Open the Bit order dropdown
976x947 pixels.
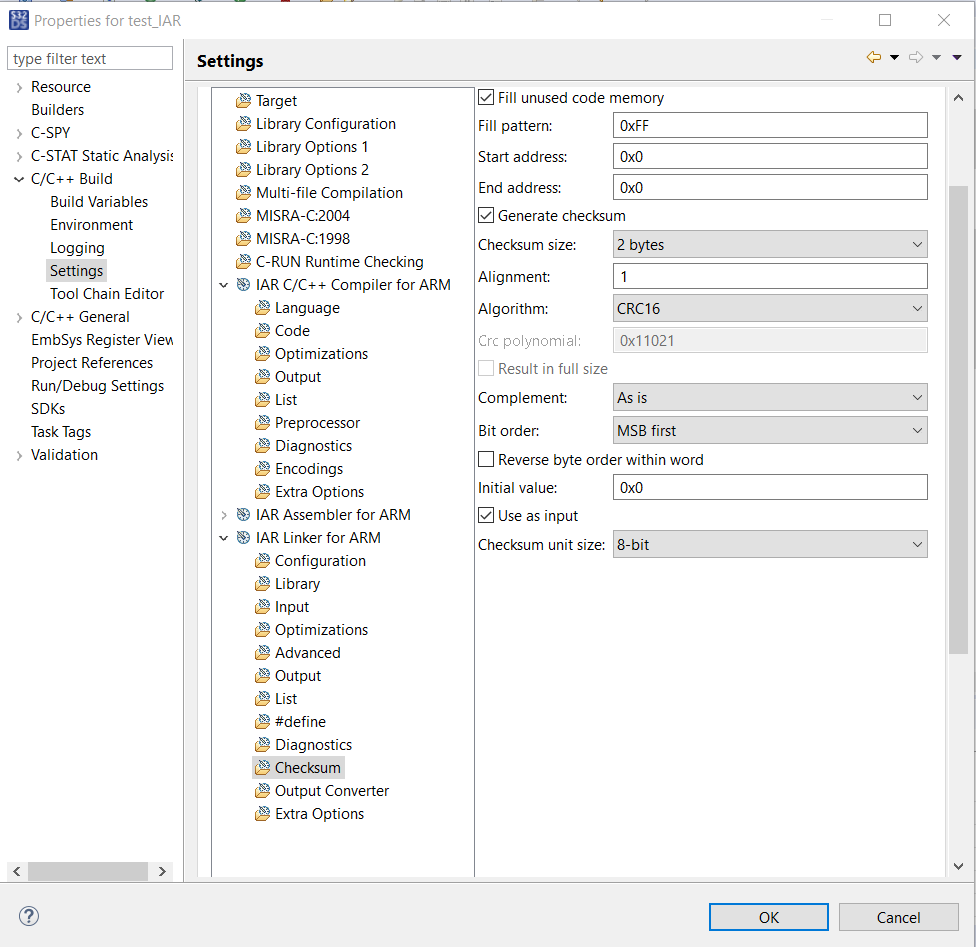770,431
